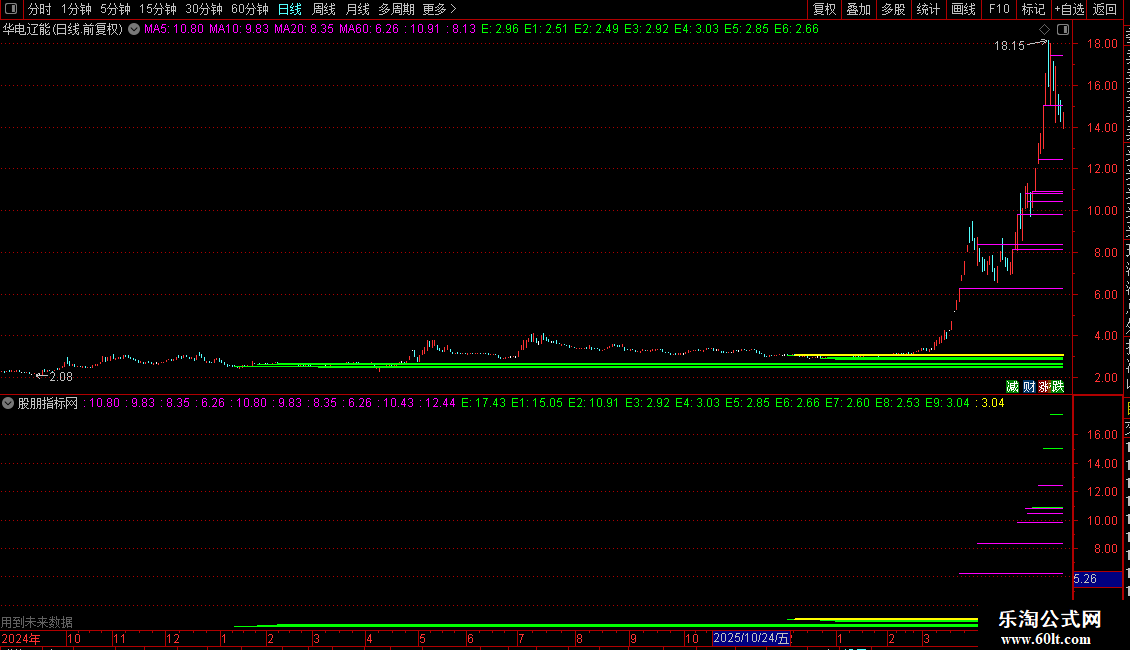This screenshot has height=650, width=1130.
Task: Click the 多股 multi-stock button
Action: click(x=894, y=9)
